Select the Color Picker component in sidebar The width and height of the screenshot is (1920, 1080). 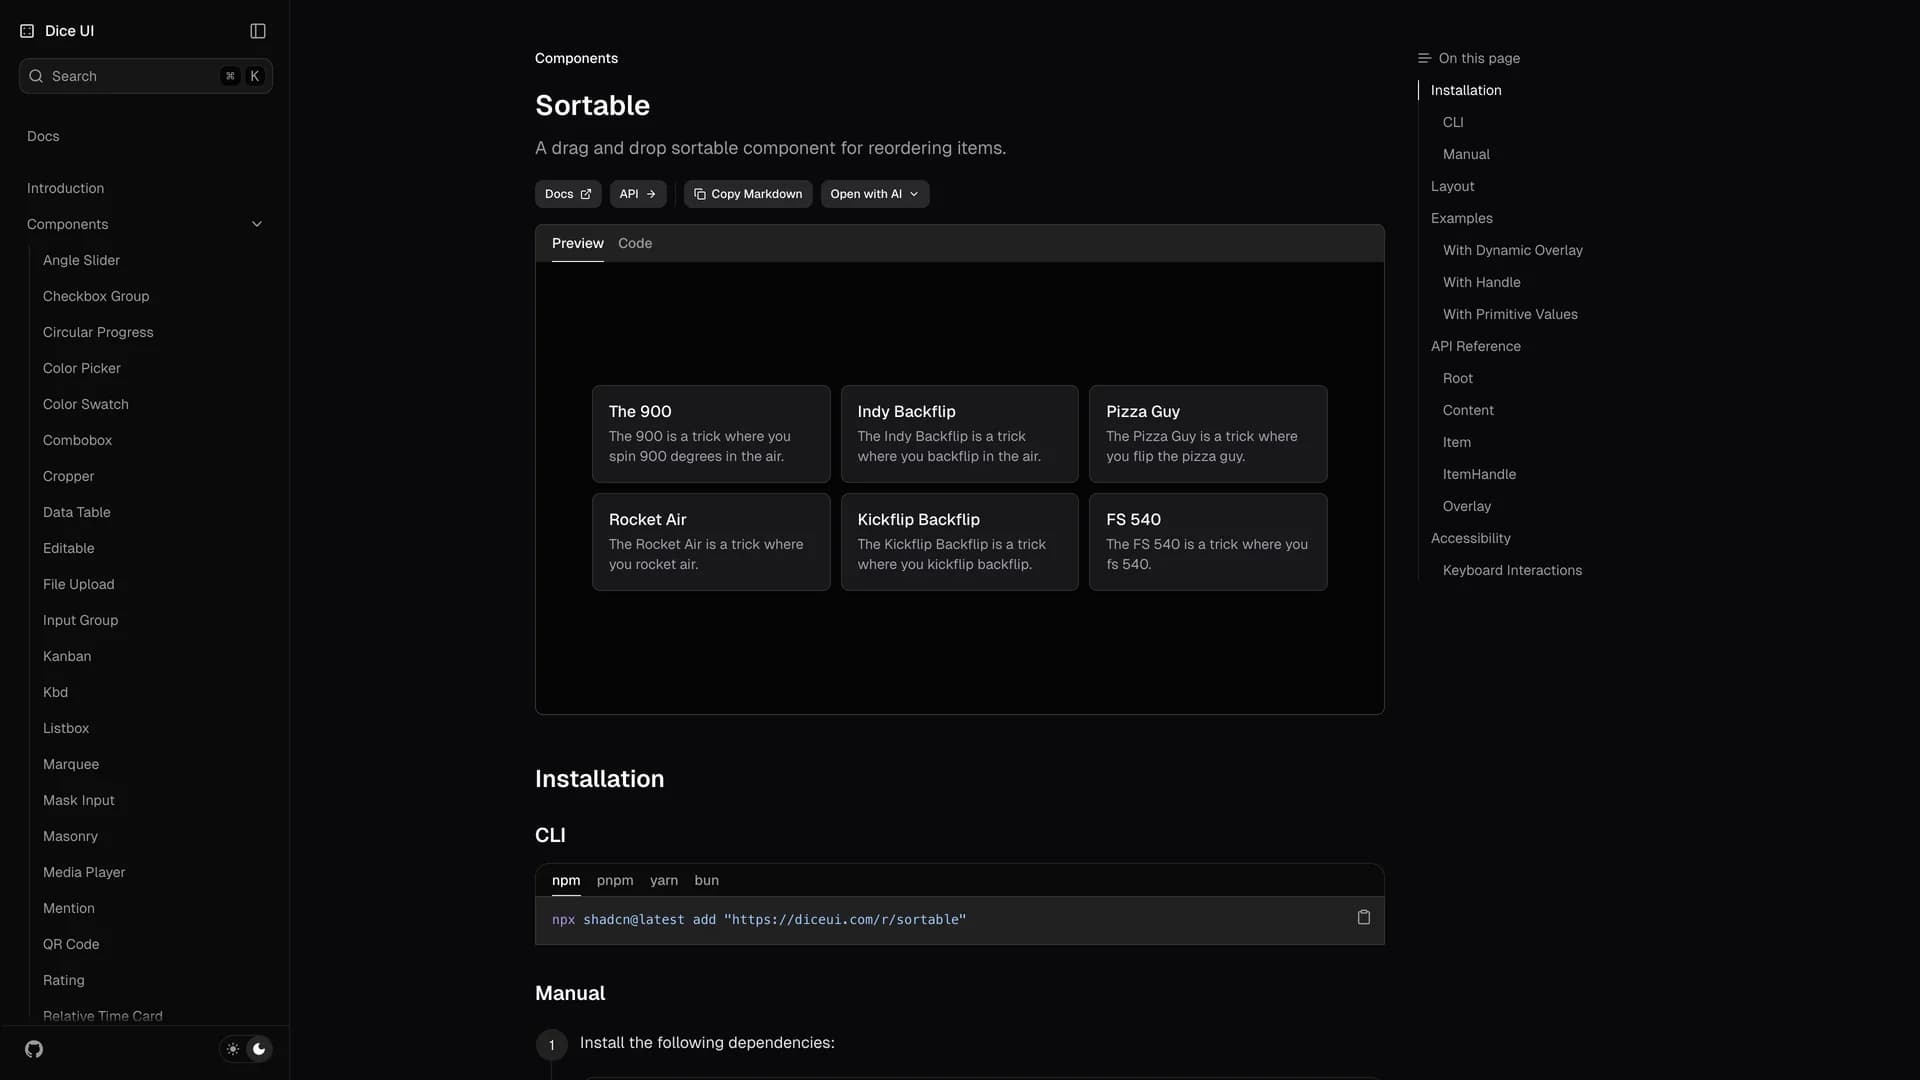(x=81, y=368)
